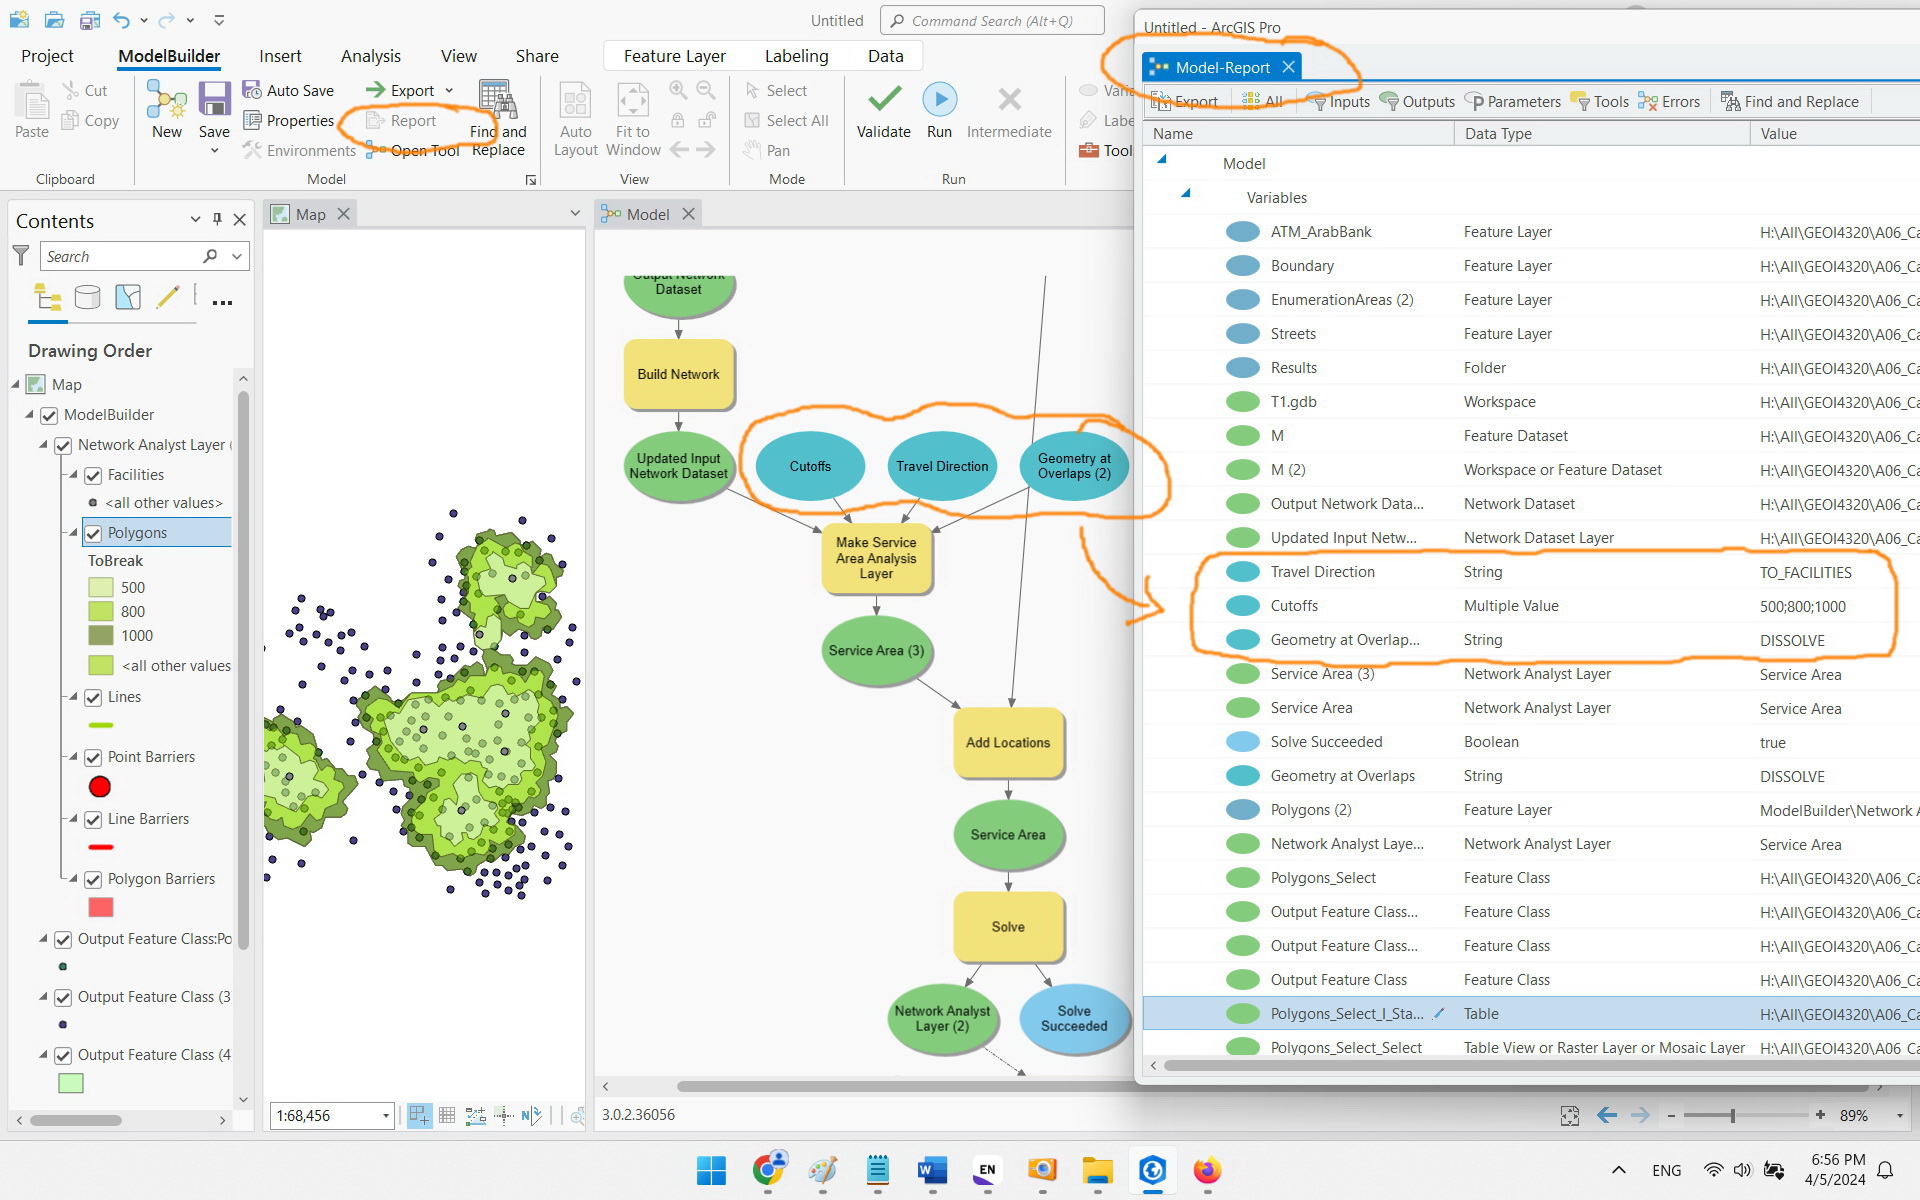Viewport: 1920px width, 1200px height.
Task: Switch Contents to List By Data Source icon
Action: [88, 297]
